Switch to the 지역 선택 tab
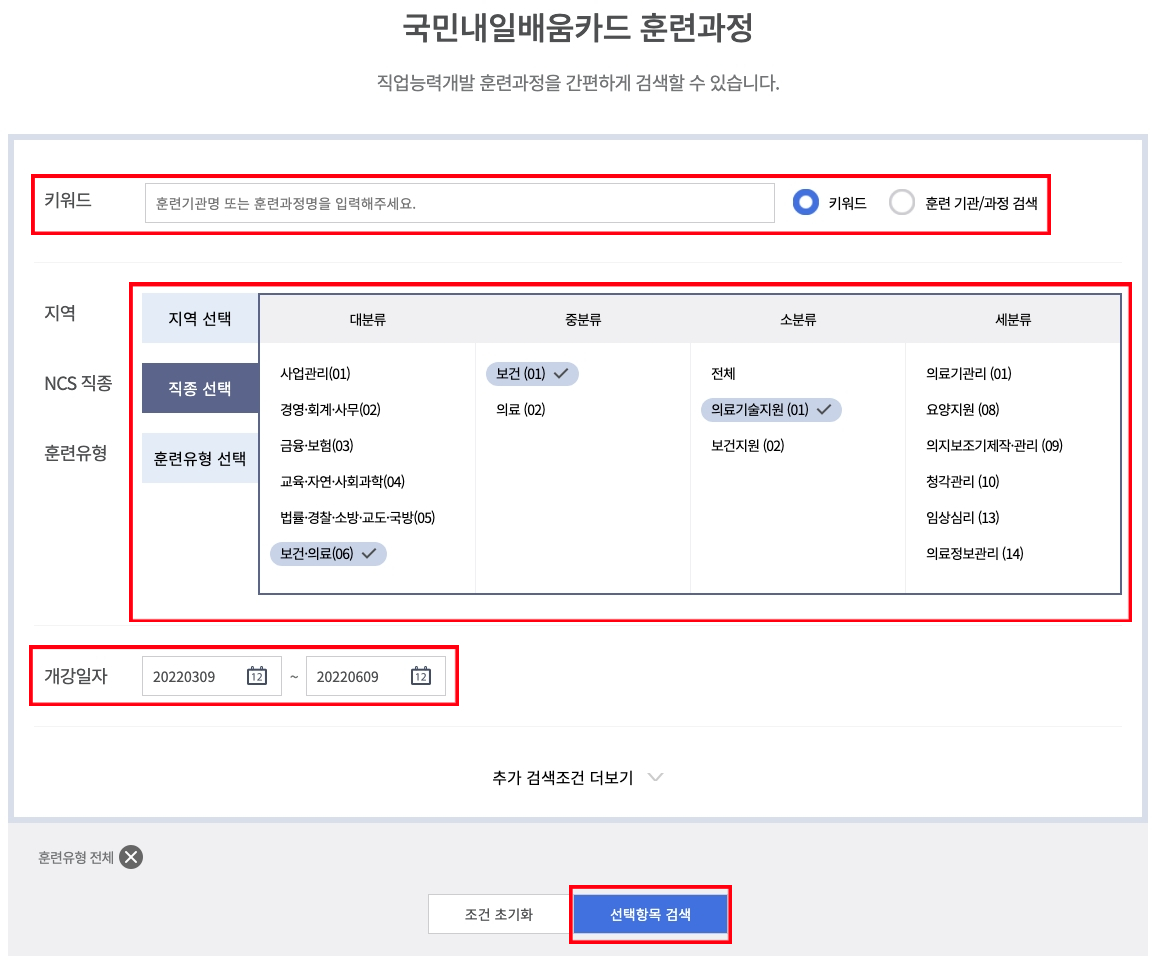1154x963 pixels. coord(199,317)
